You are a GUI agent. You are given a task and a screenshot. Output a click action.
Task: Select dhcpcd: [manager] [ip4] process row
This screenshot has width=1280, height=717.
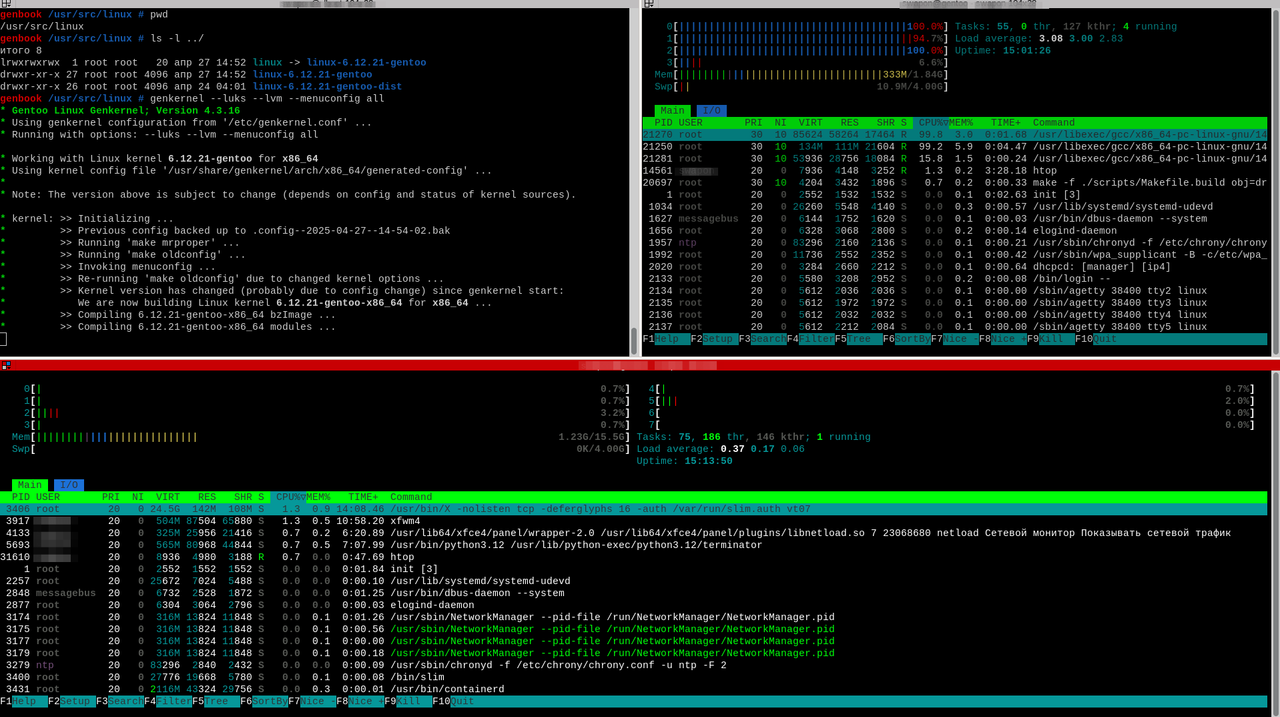point(955,267)
